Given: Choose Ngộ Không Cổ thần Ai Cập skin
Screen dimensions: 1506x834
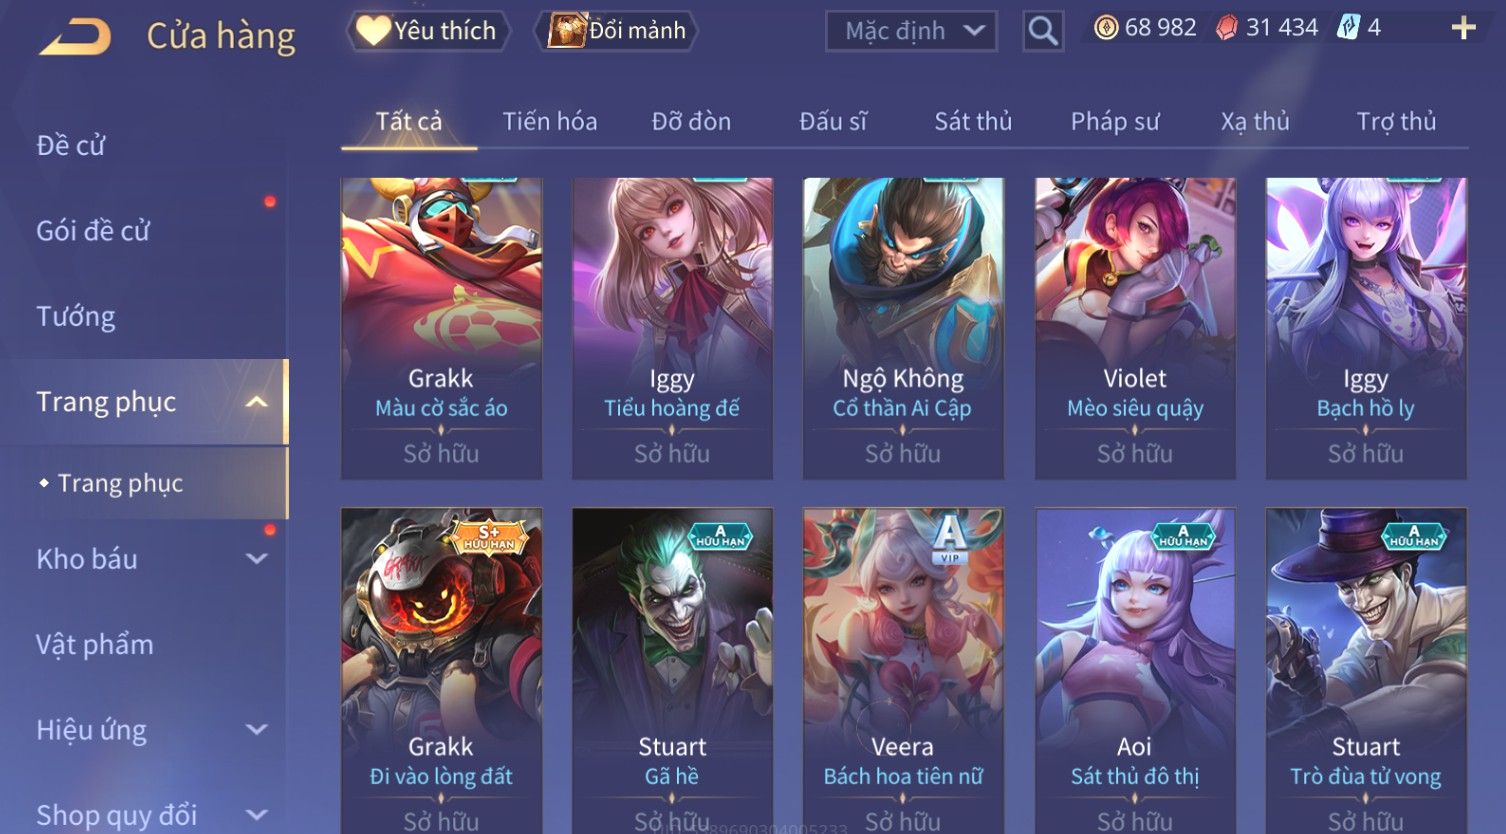Looking at the screenshot, I should [903, 328].
